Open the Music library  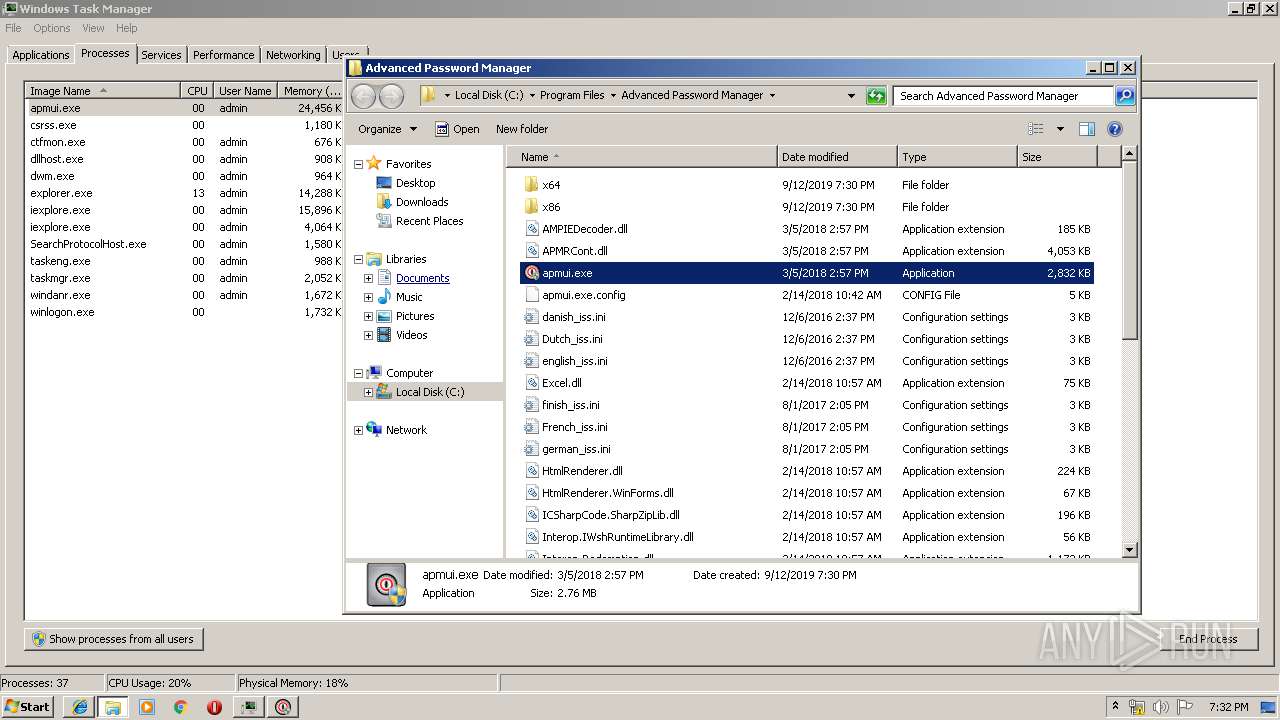tap(409, 297)
